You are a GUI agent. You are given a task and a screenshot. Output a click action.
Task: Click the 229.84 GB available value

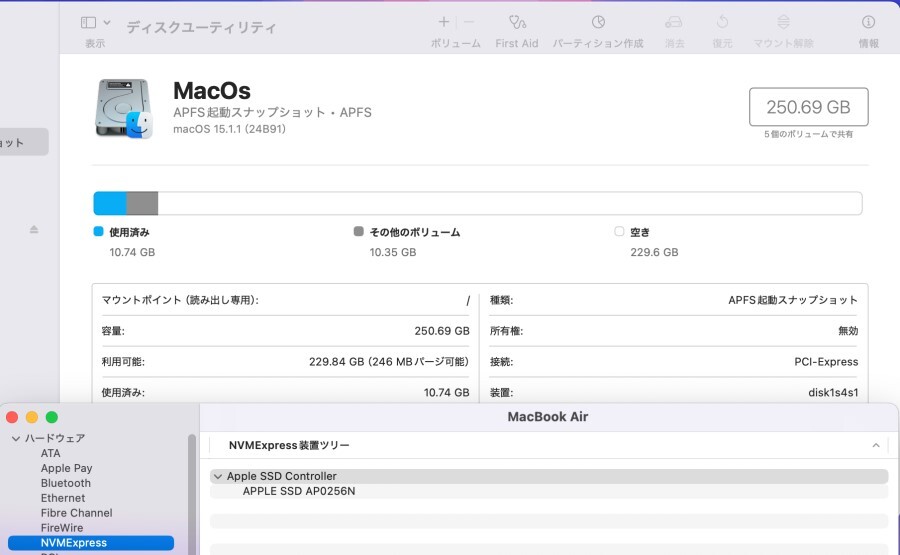click(x=389, y=362)
